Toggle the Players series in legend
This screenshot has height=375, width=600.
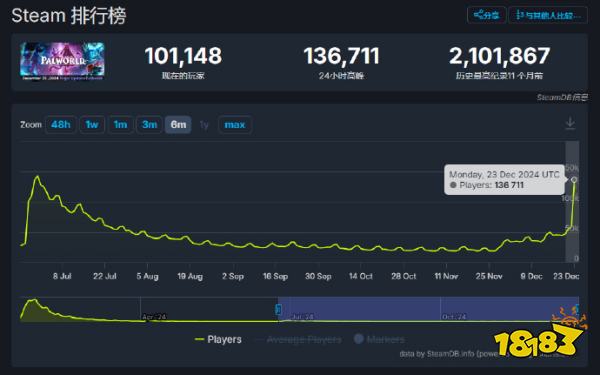[218, 339]
